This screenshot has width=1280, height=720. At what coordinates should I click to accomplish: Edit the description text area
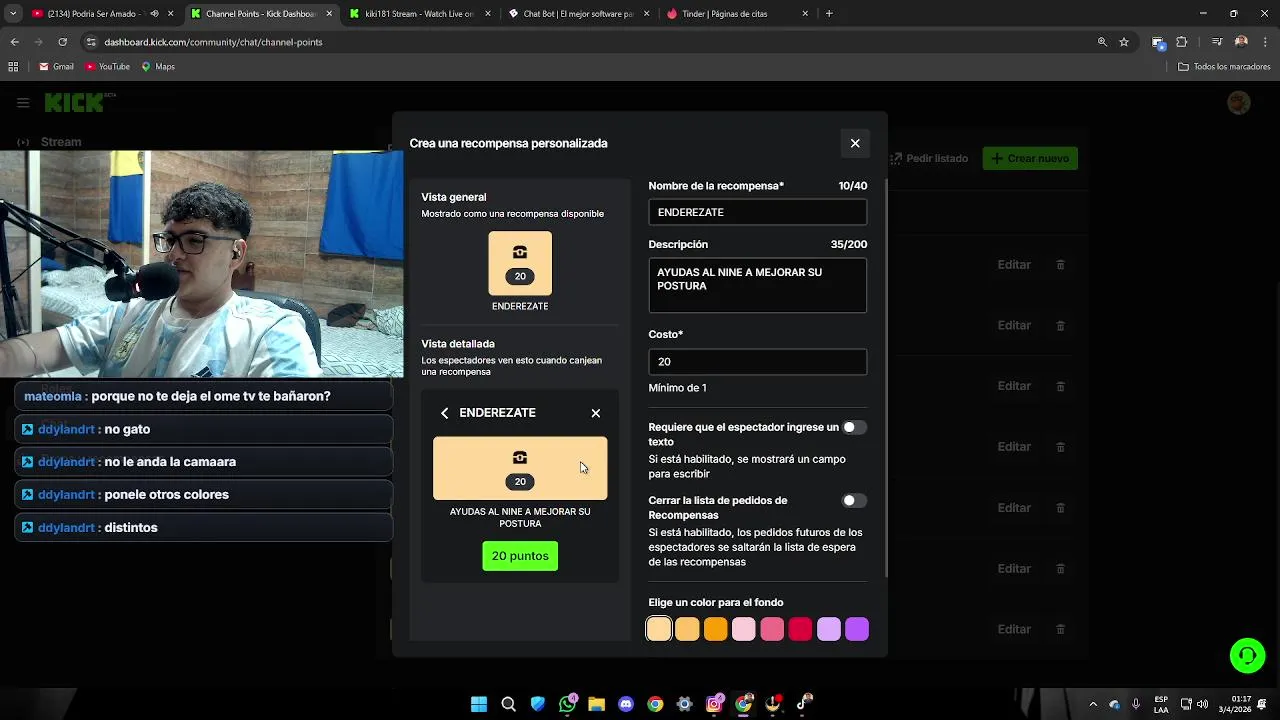(757, 285)
